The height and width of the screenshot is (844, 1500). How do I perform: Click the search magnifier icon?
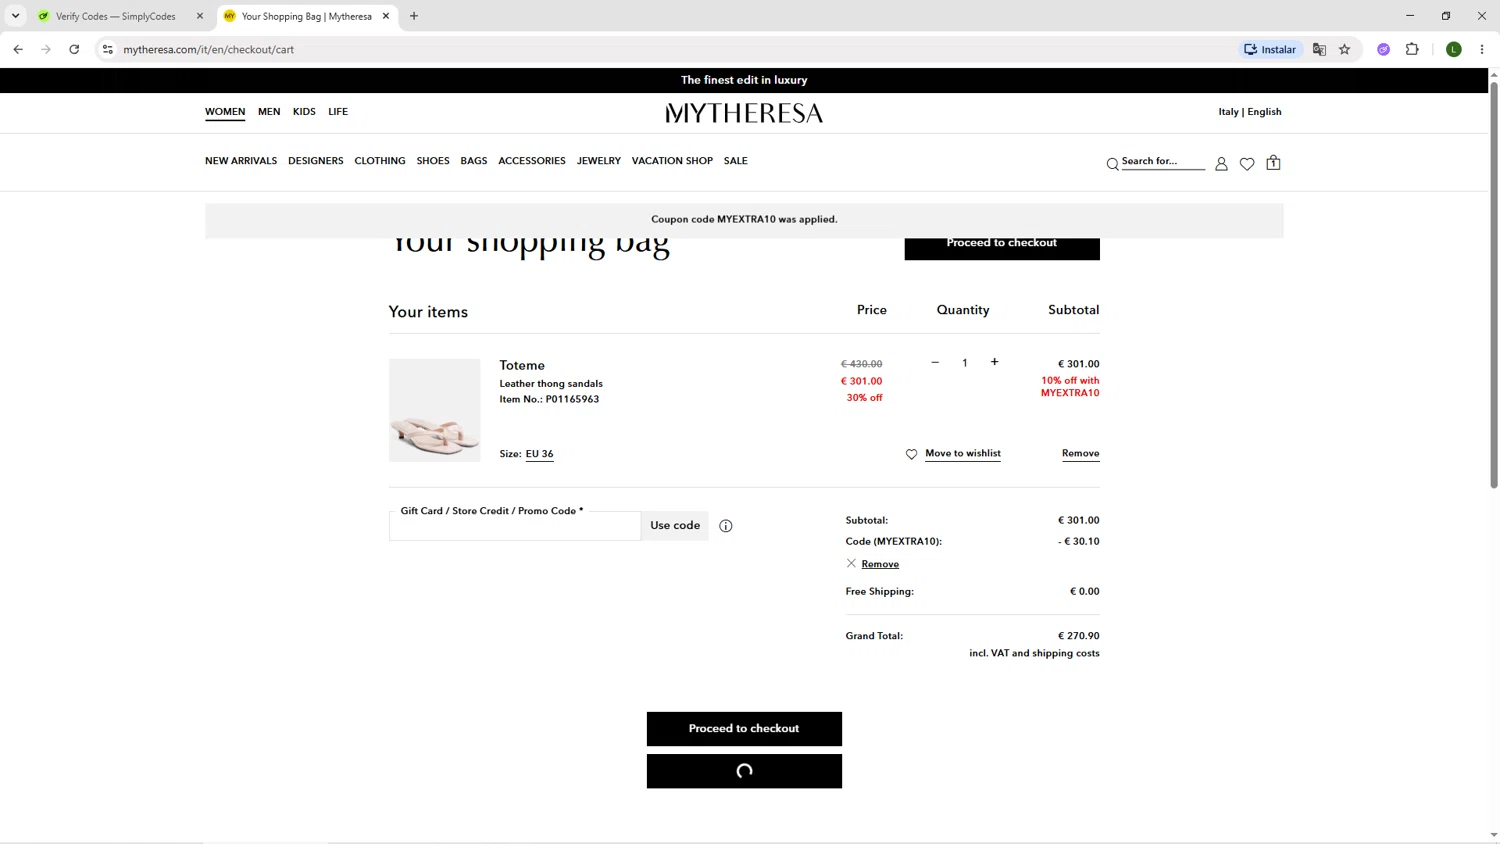tap(1112, 164)
